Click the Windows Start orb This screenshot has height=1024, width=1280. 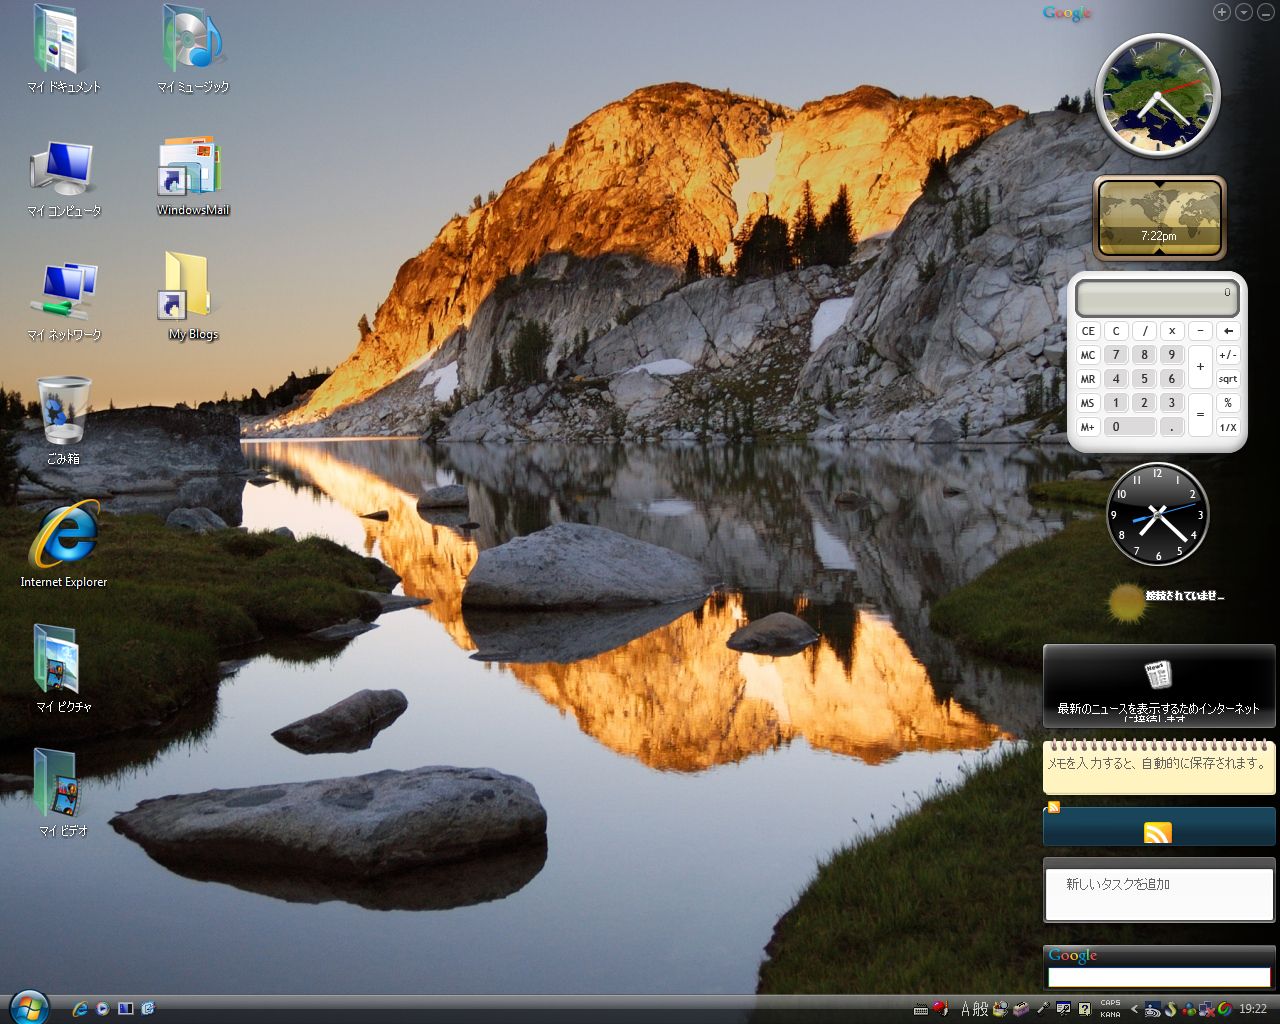click(28, 1008)
